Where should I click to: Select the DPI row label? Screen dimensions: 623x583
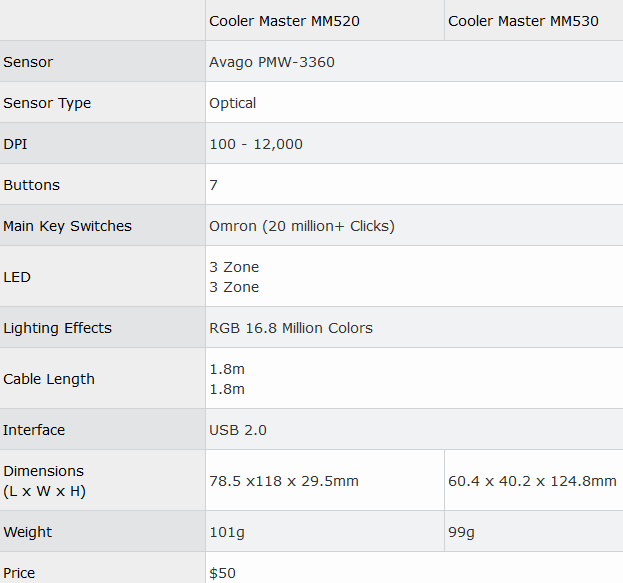[x=15, y=144]
